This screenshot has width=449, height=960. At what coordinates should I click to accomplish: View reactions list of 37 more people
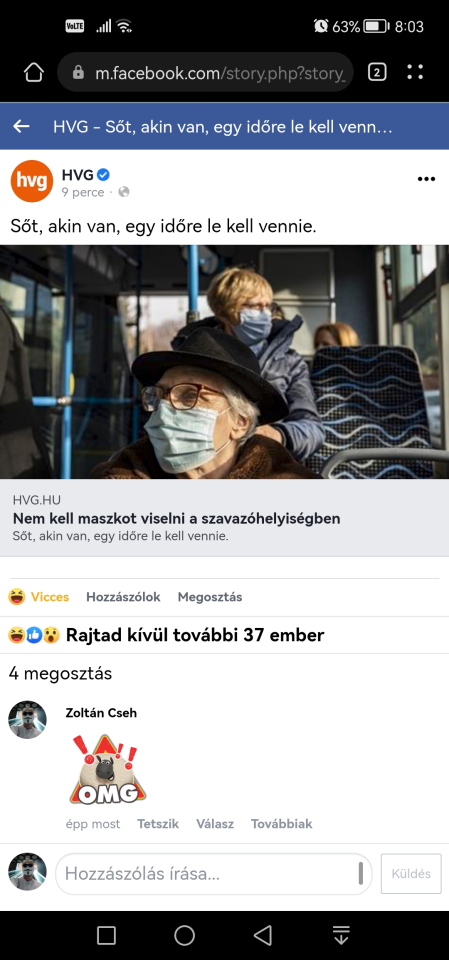[166, 635]
